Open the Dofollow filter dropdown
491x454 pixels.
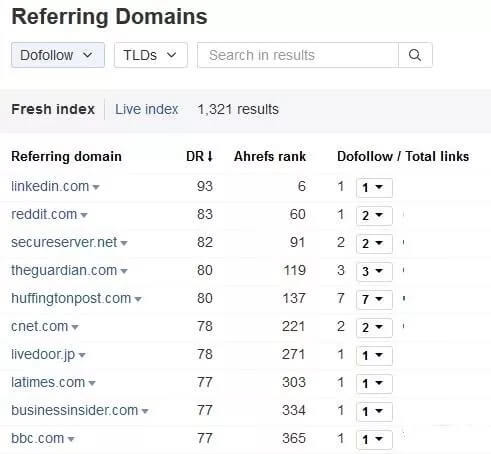click(58, 55)
